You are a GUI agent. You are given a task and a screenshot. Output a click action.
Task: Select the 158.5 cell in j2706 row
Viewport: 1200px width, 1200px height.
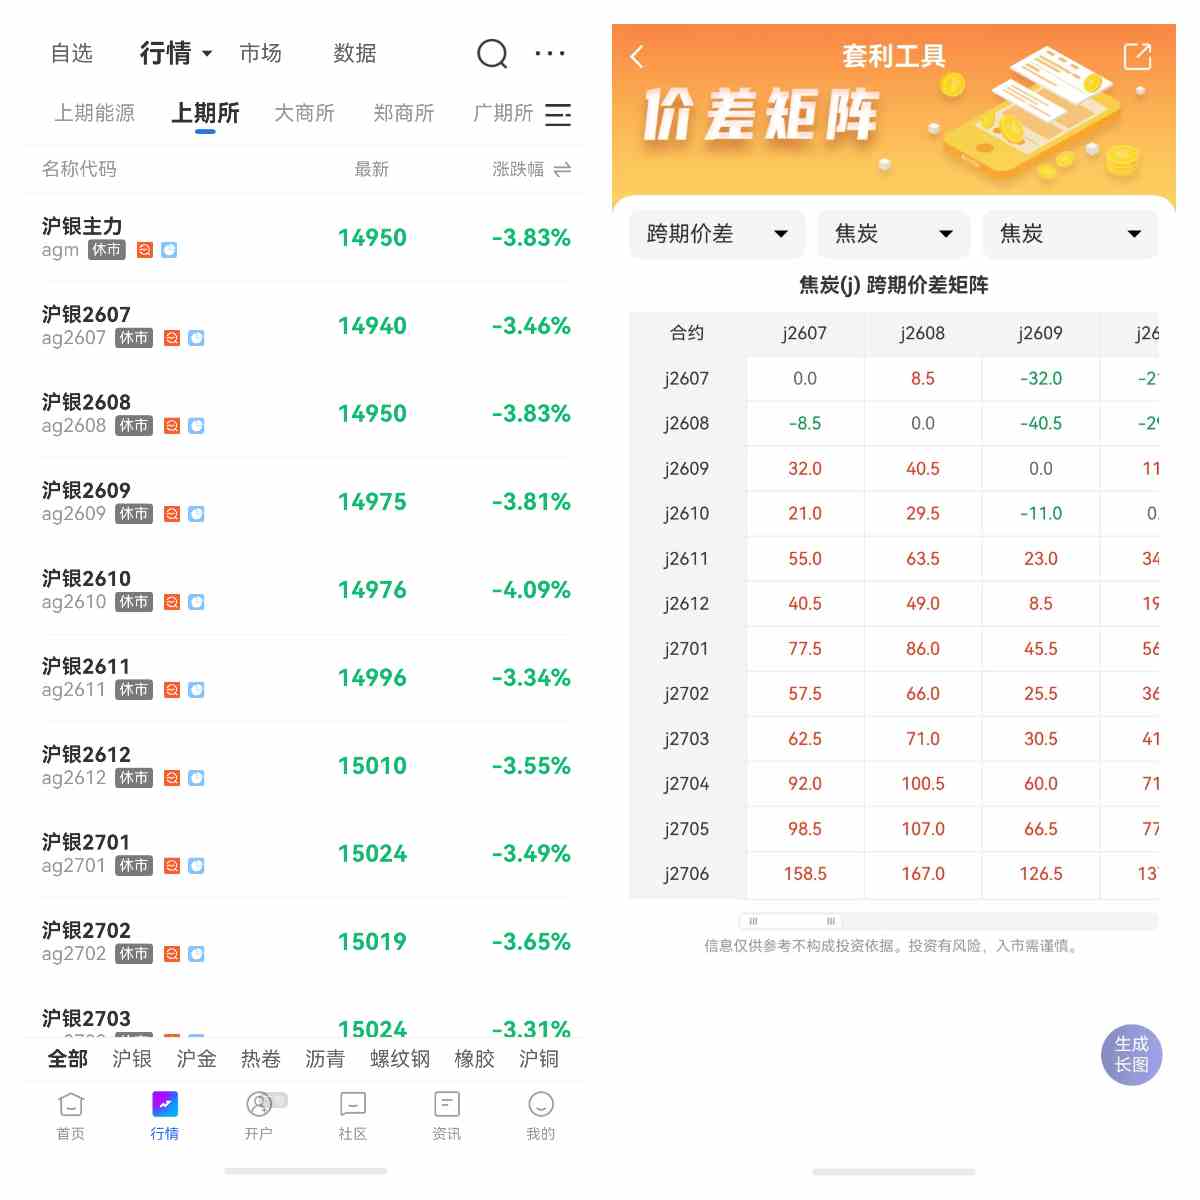pyautogui.click(x=805, y=874)
